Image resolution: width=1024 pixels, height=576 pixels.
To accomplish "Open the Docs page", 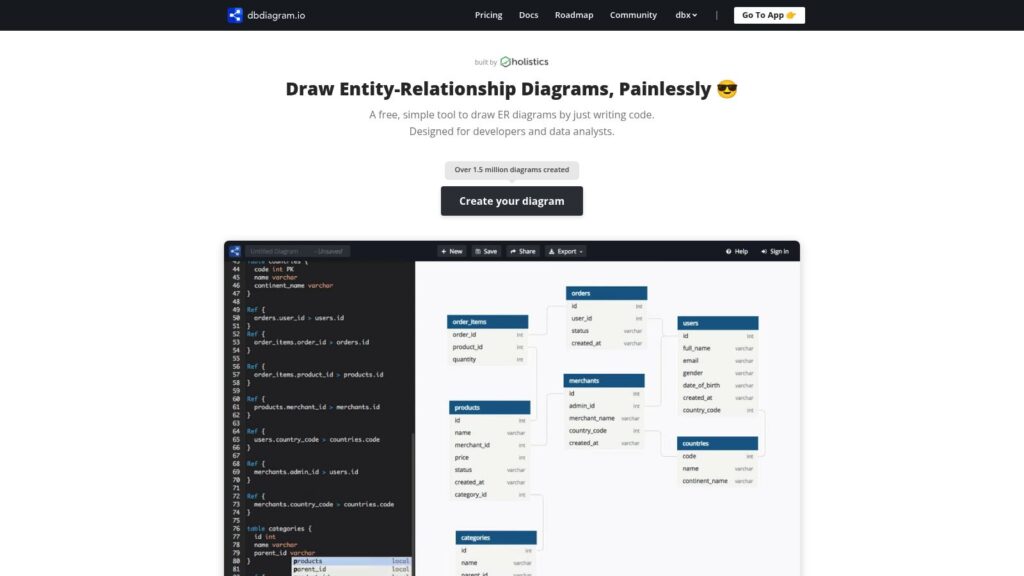I will [528, 15].
